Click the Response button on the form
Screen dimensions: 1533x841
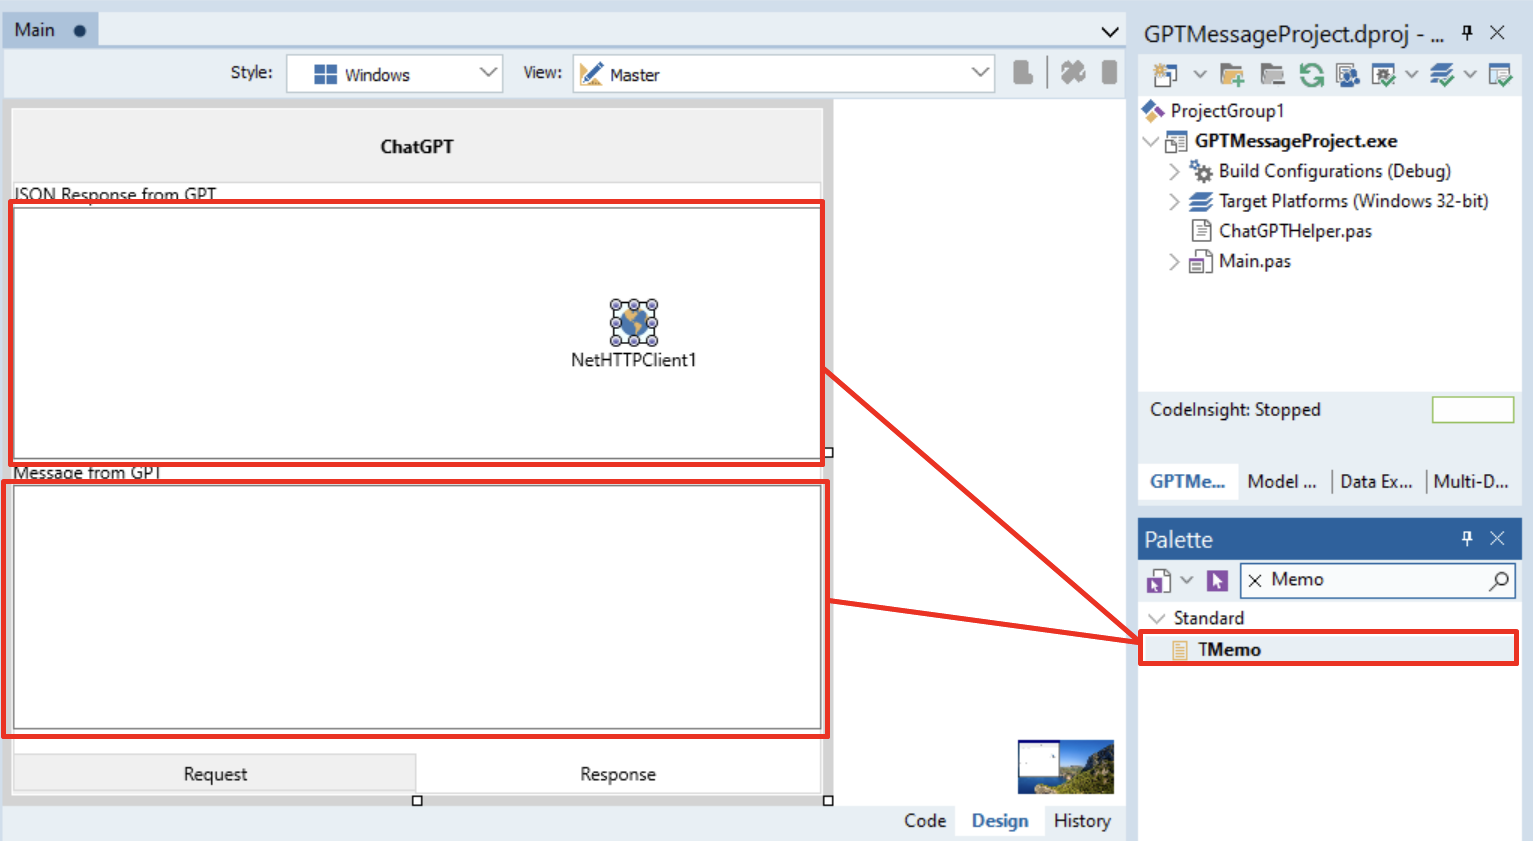click(x=618, y=774)
